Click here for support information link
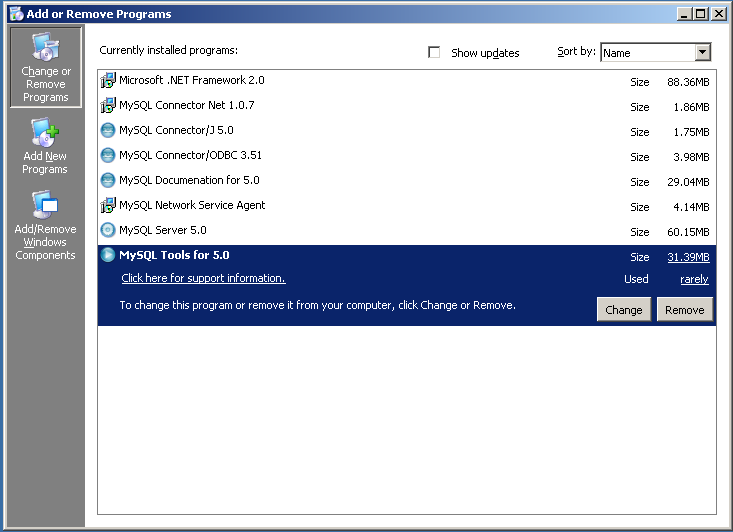 [x=203, y=279]
